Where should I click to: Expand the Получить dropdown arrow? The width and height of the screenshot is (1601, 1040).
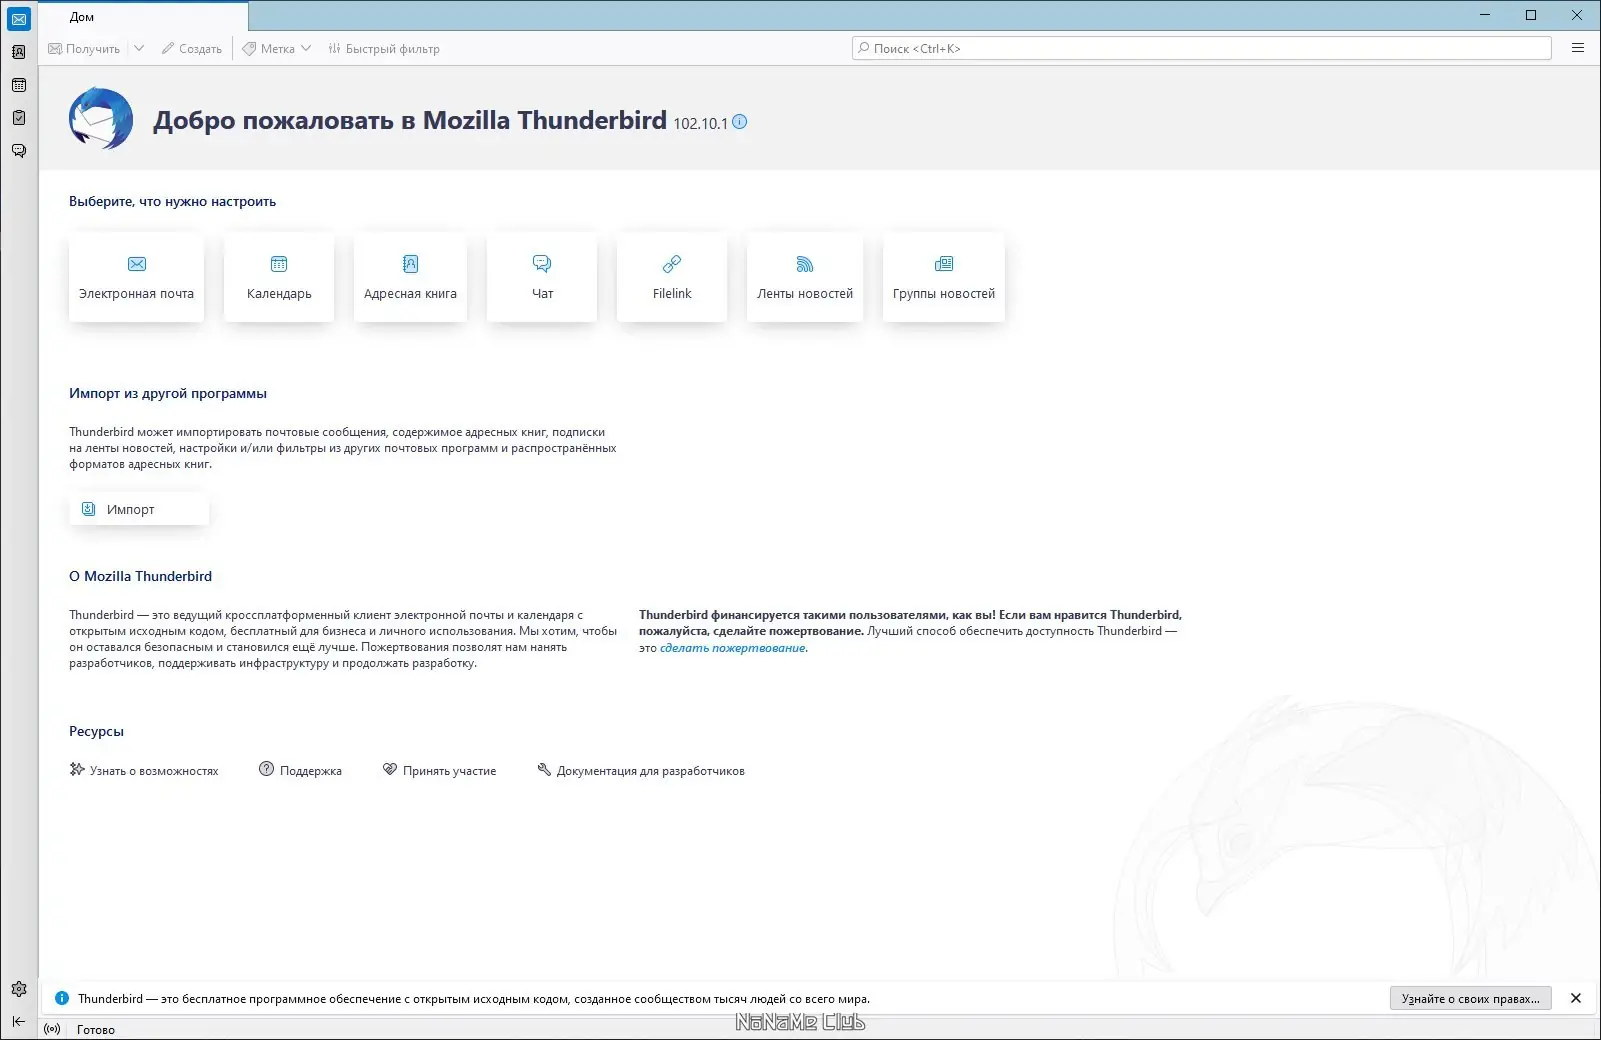point(139,48)
